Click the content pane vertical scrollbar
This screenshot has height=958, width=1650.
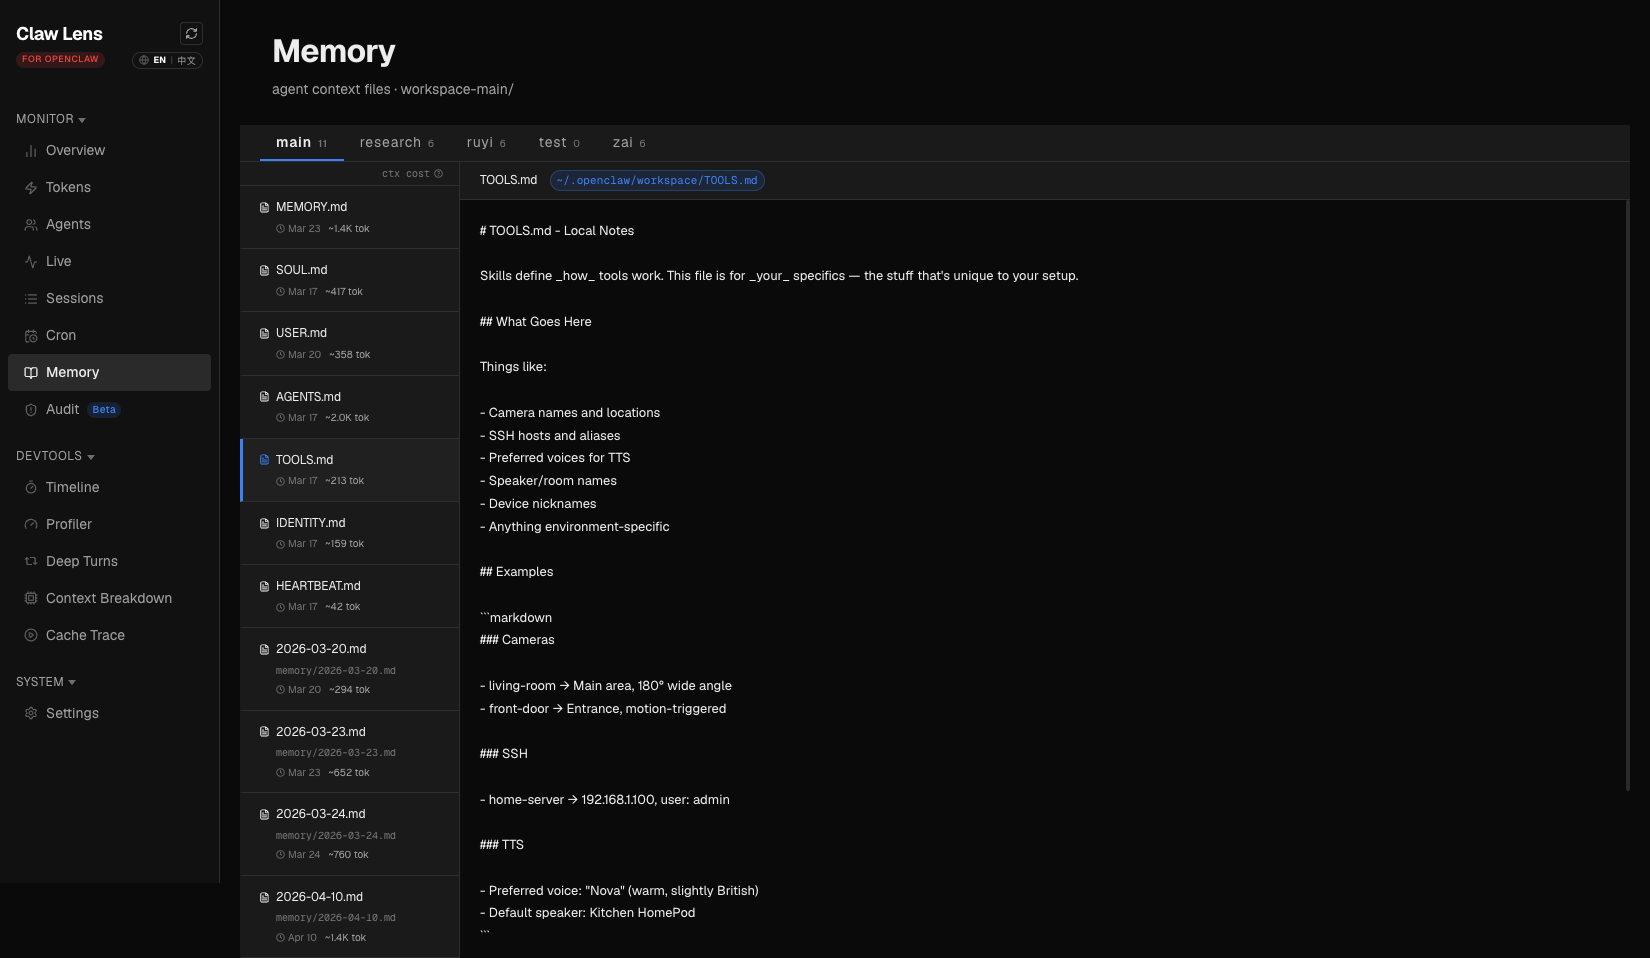click(1627, 495)
